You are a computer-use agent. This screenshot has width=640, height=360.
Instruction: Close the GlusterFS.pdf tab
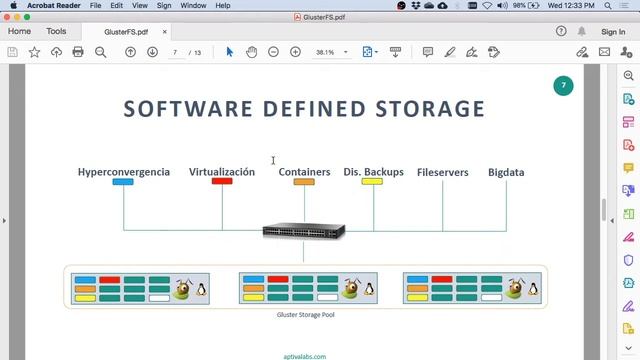164,32
